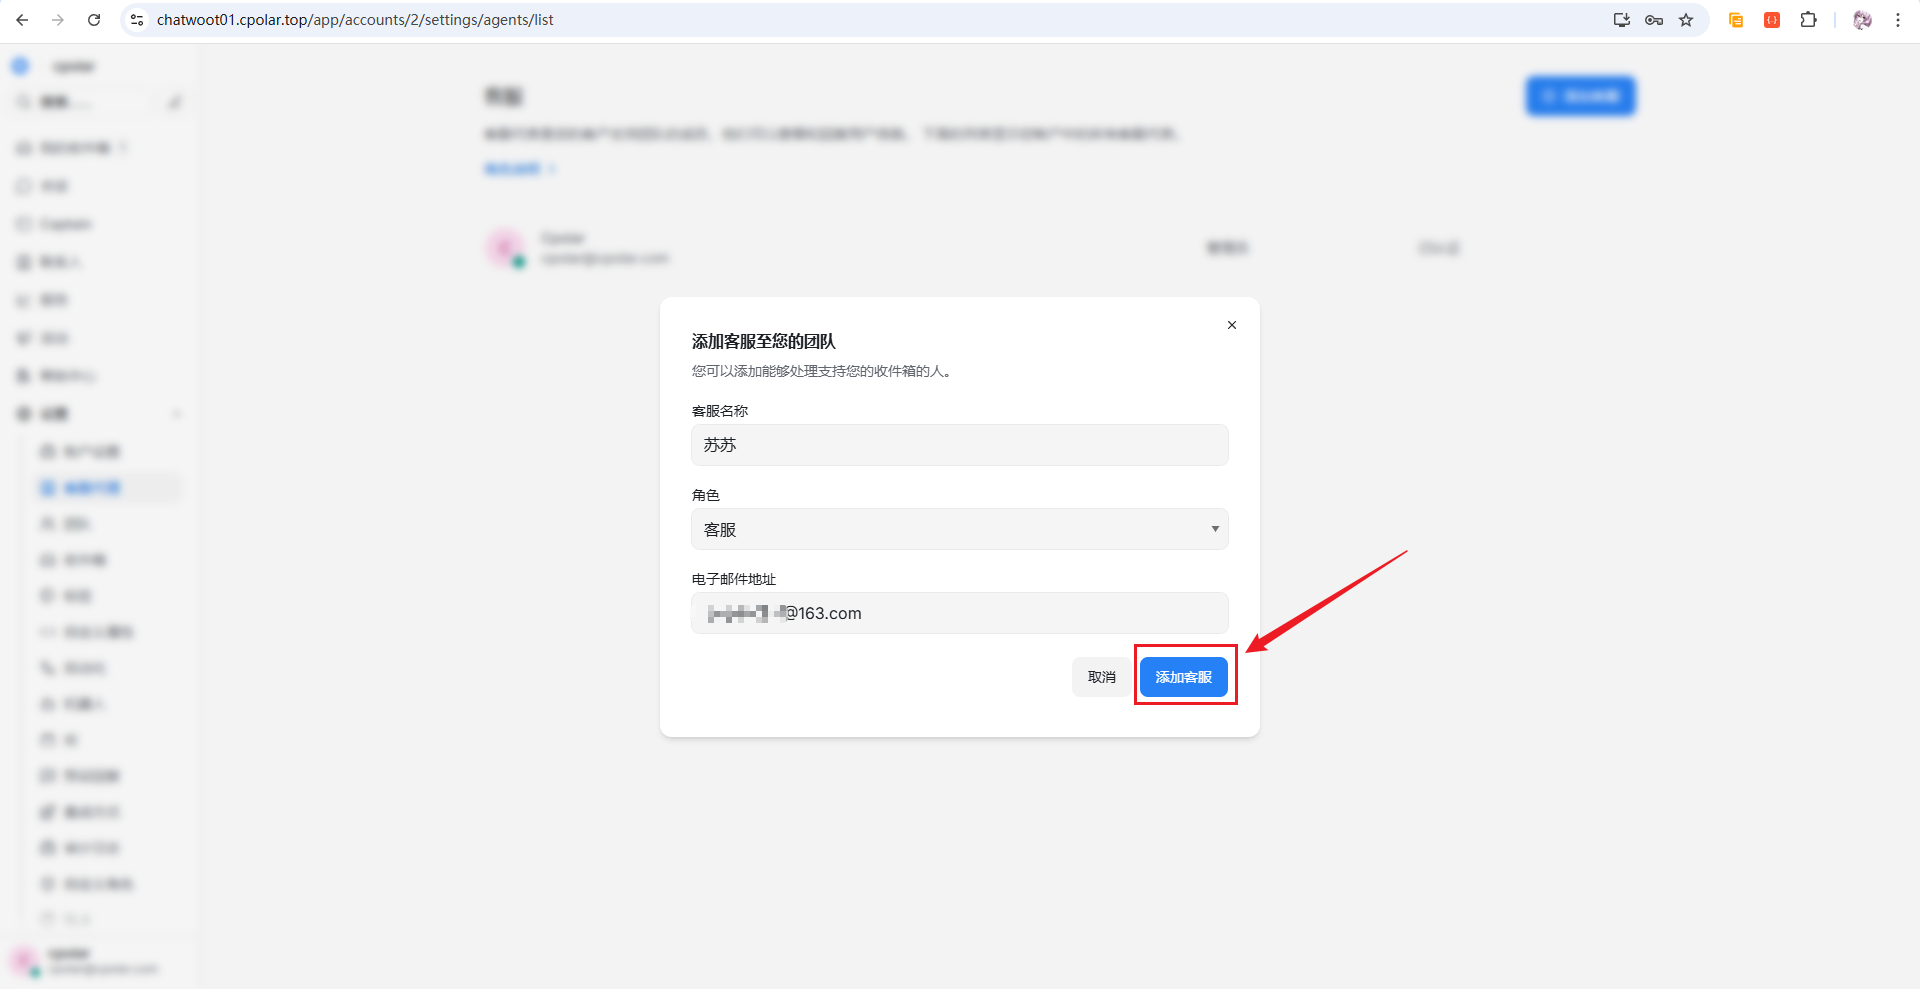Reload the current page
1920x989 pixels.
(94, 20)
